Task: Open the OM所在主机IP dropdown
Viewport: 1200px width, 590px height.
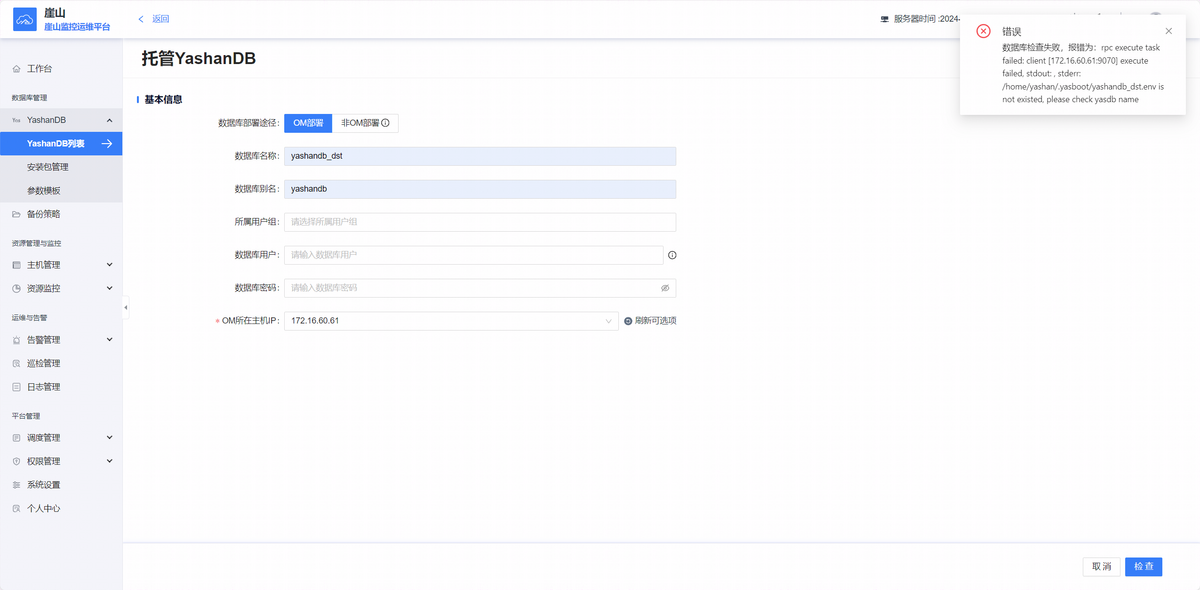Action: 451,321
